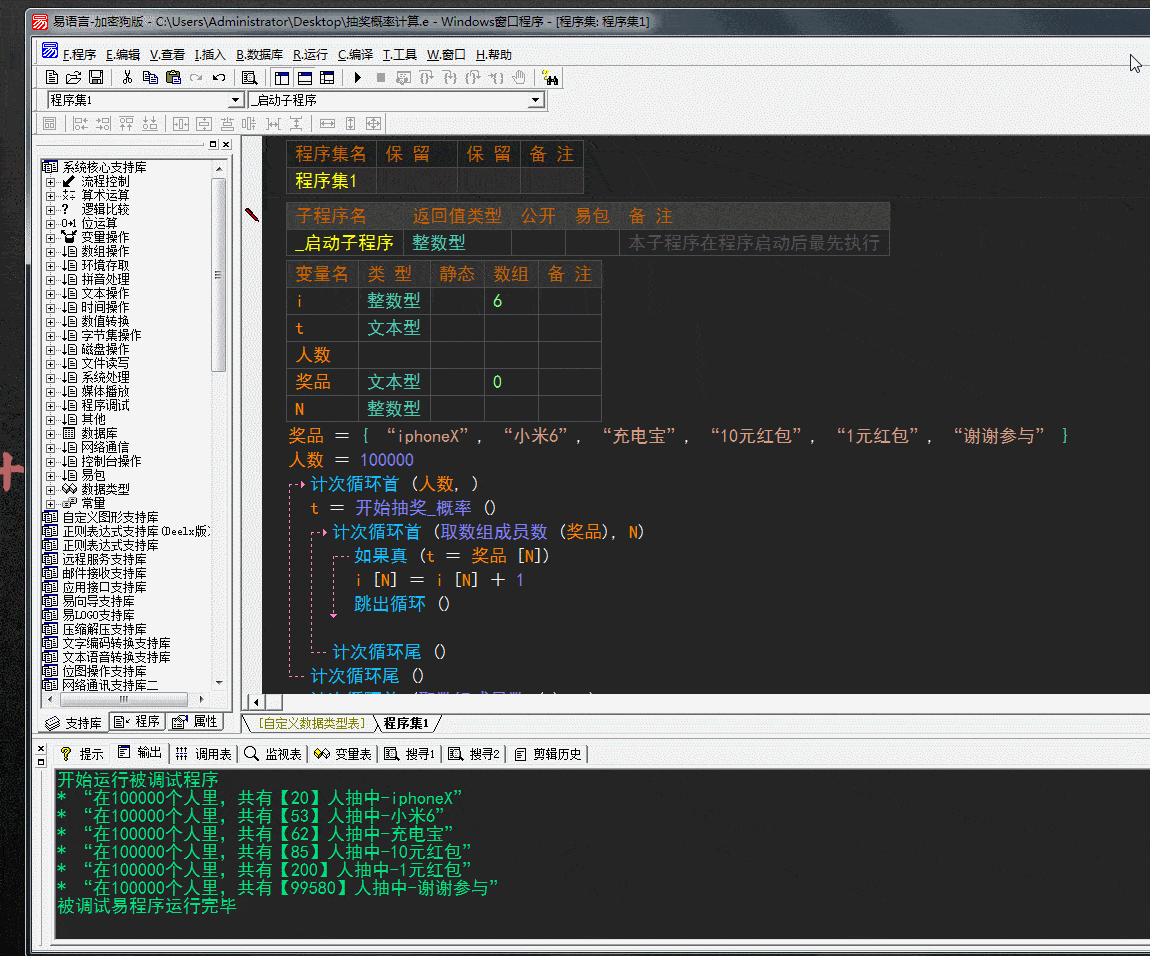Switch to the [自定义数据类型表] editor tab
The width and height of the screenshot is (1150, 956).
point(311,723)
